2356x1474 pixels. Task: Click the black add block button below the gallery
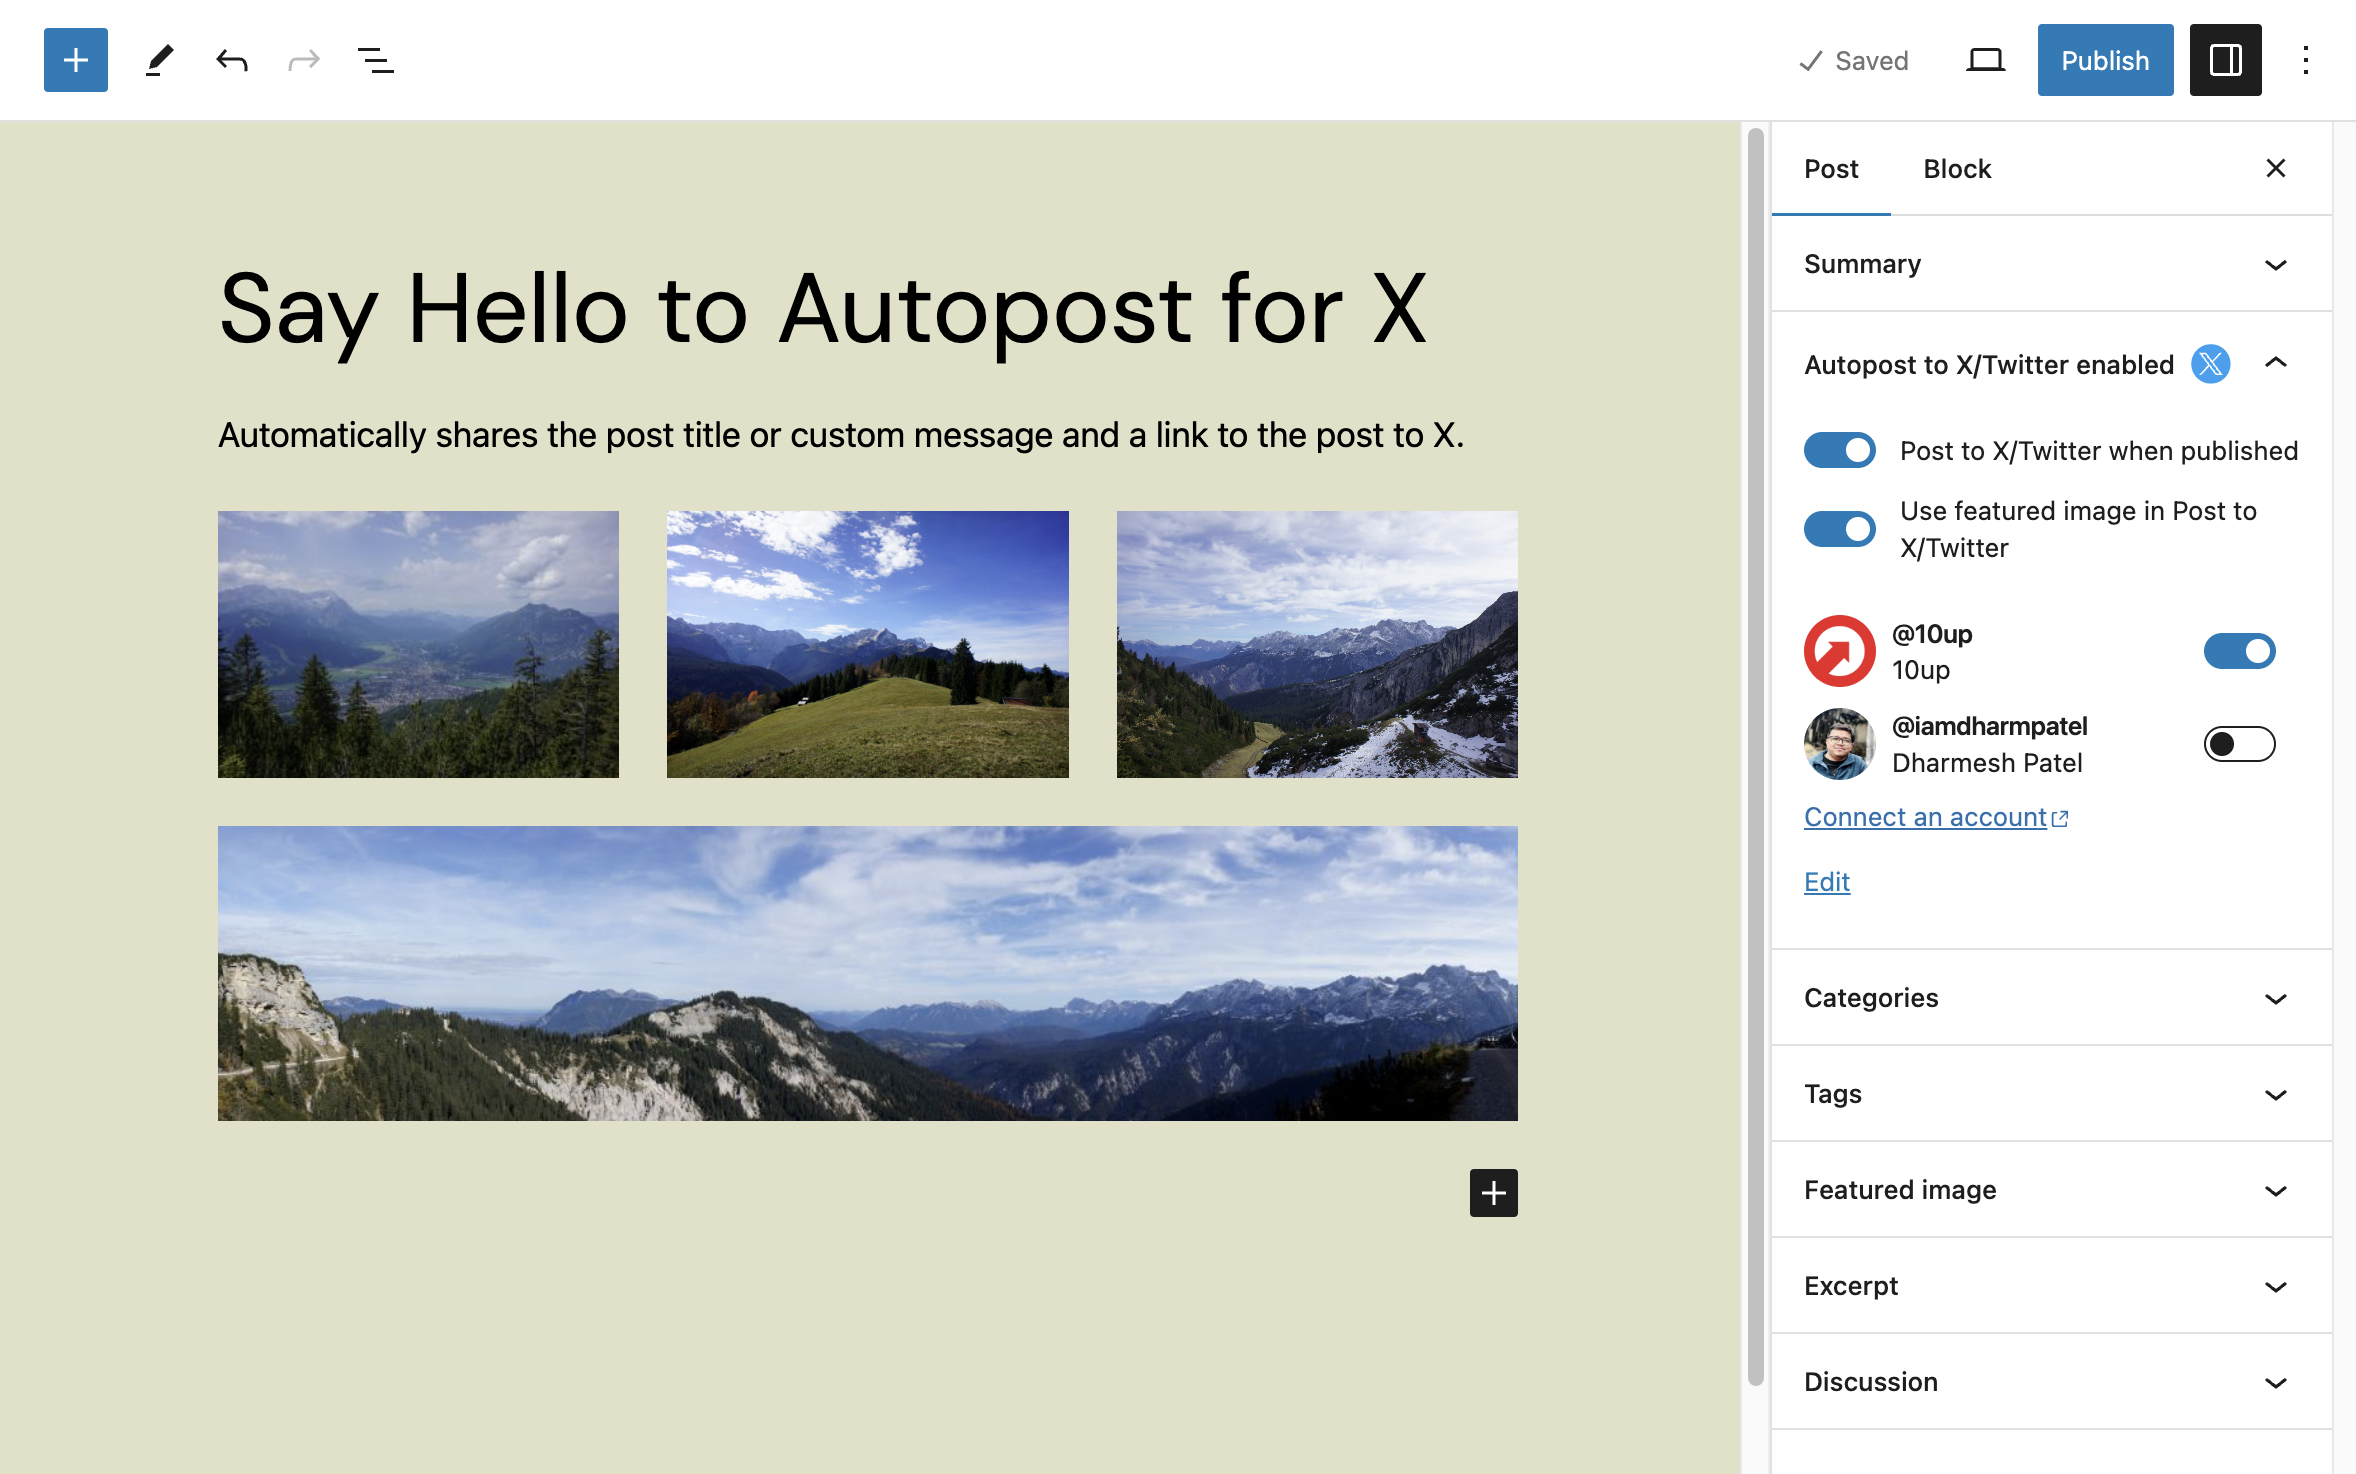pos(1493,1192)
